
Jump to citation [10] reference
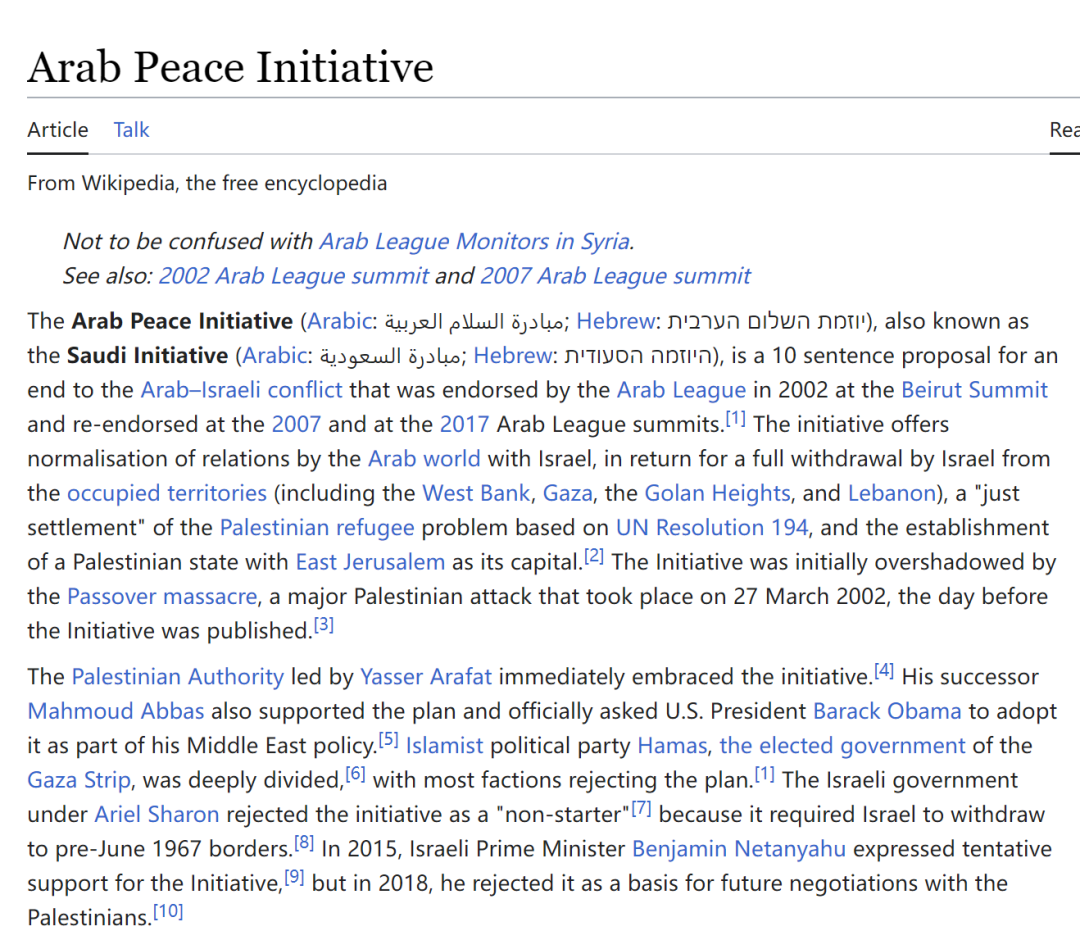pyautogui.click(x=168, y=912)
